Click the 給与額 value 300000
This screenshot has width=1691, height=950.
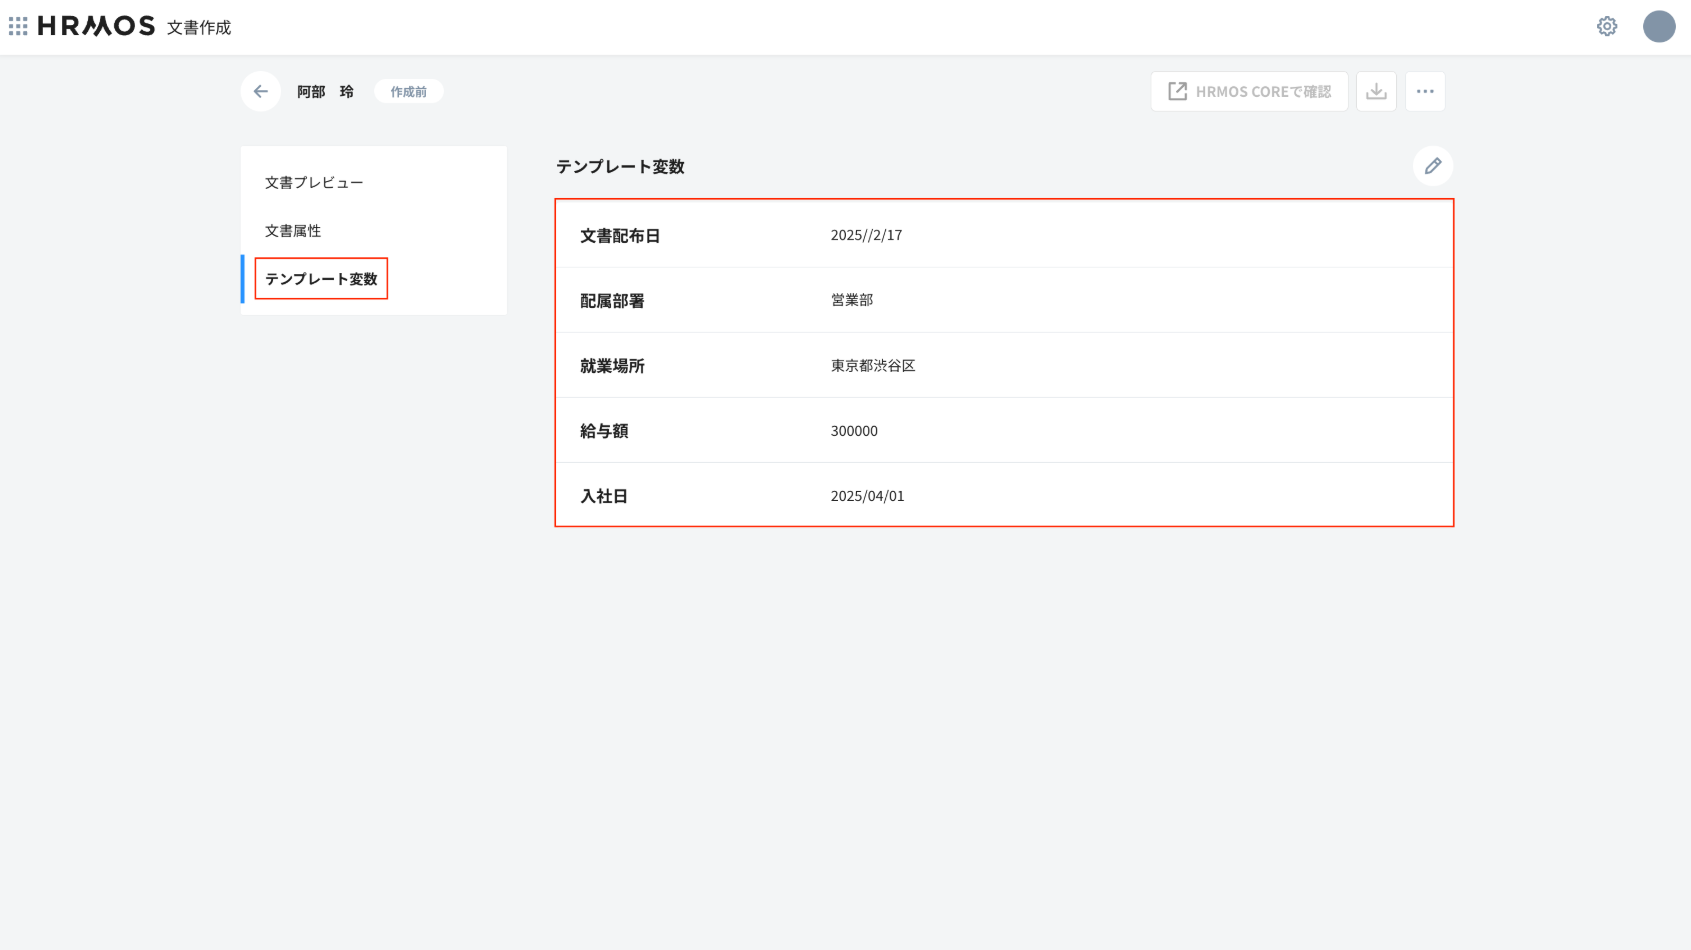click(854, 431)
